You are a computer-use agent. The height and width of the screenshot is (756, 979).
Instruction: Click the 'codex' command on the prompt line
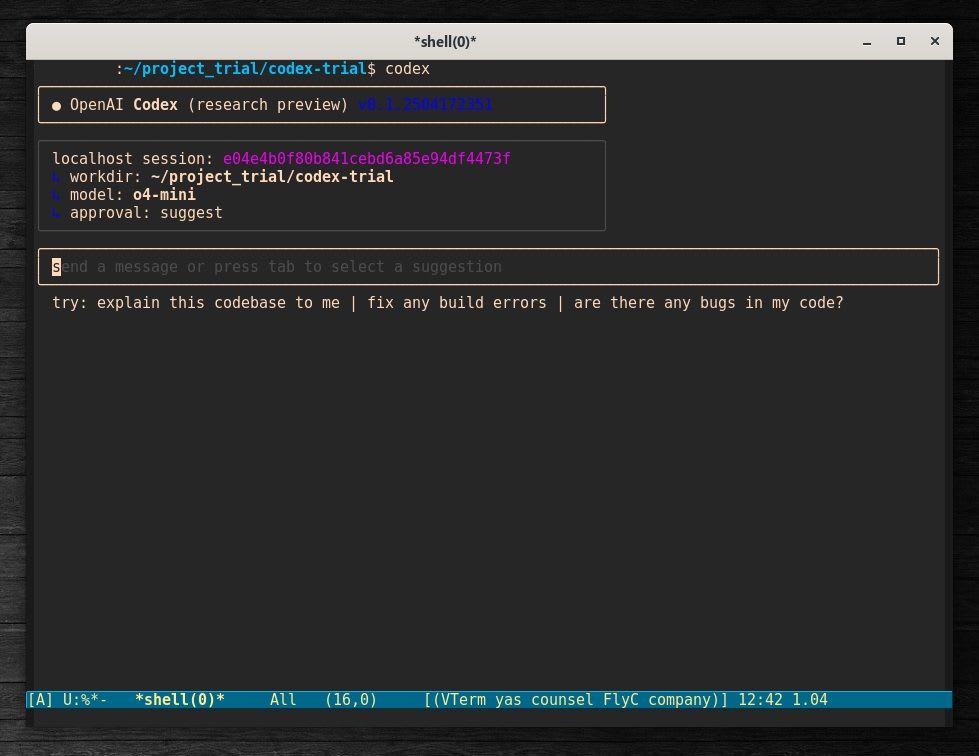point(407,69)
